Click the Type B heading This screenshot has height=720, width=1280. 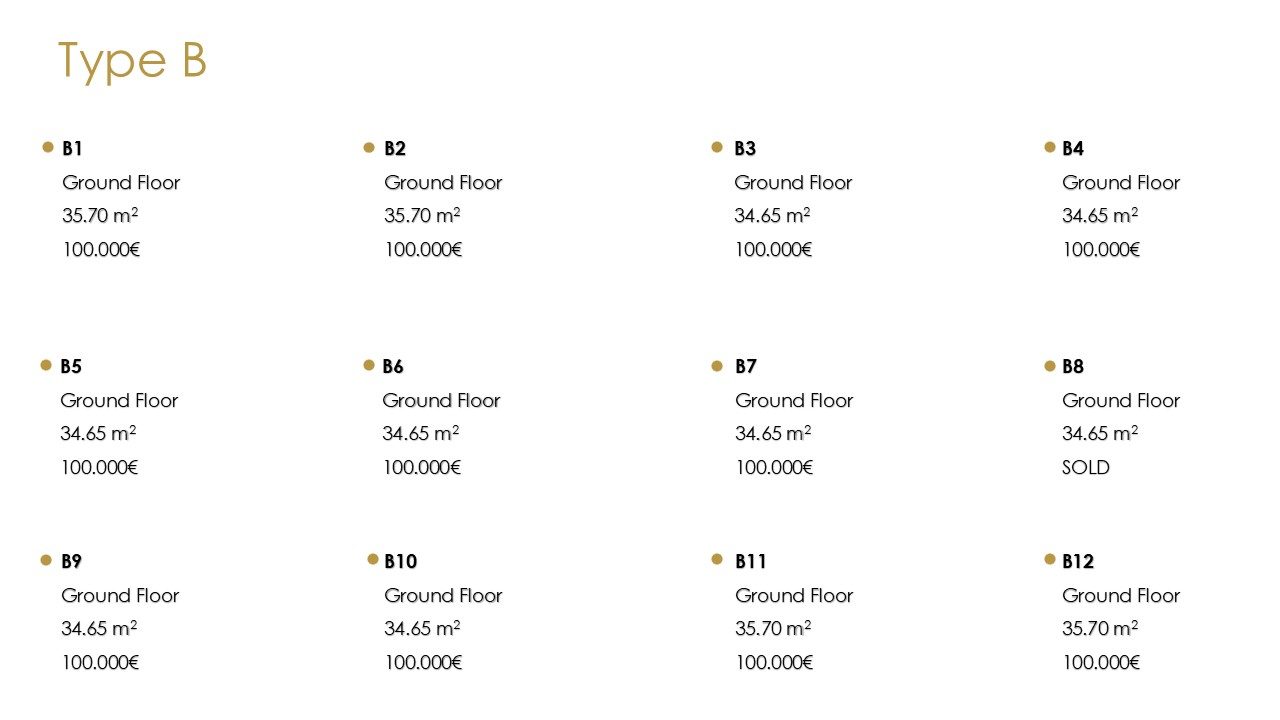pos(132,61)
